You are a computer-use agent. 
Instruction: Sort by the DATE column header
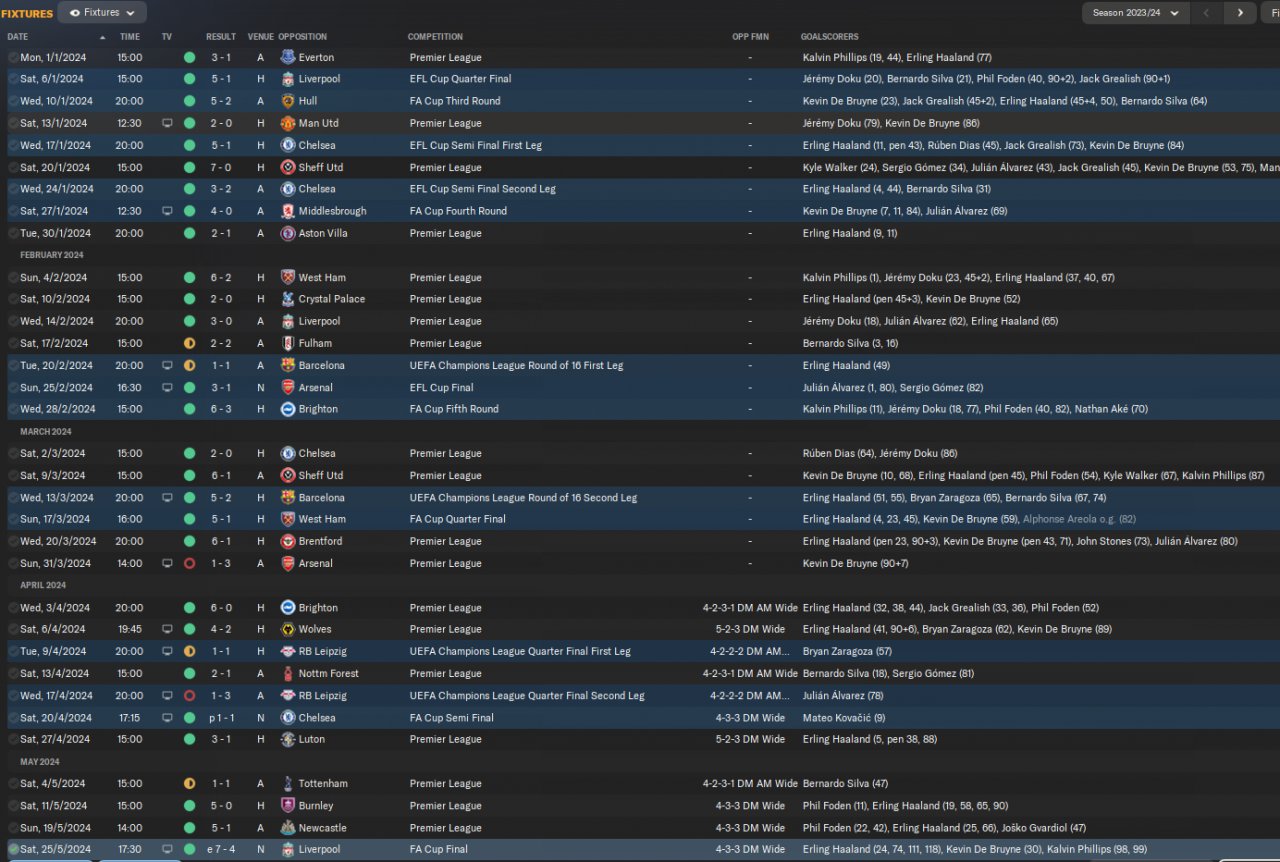click(x=18, y=37)
